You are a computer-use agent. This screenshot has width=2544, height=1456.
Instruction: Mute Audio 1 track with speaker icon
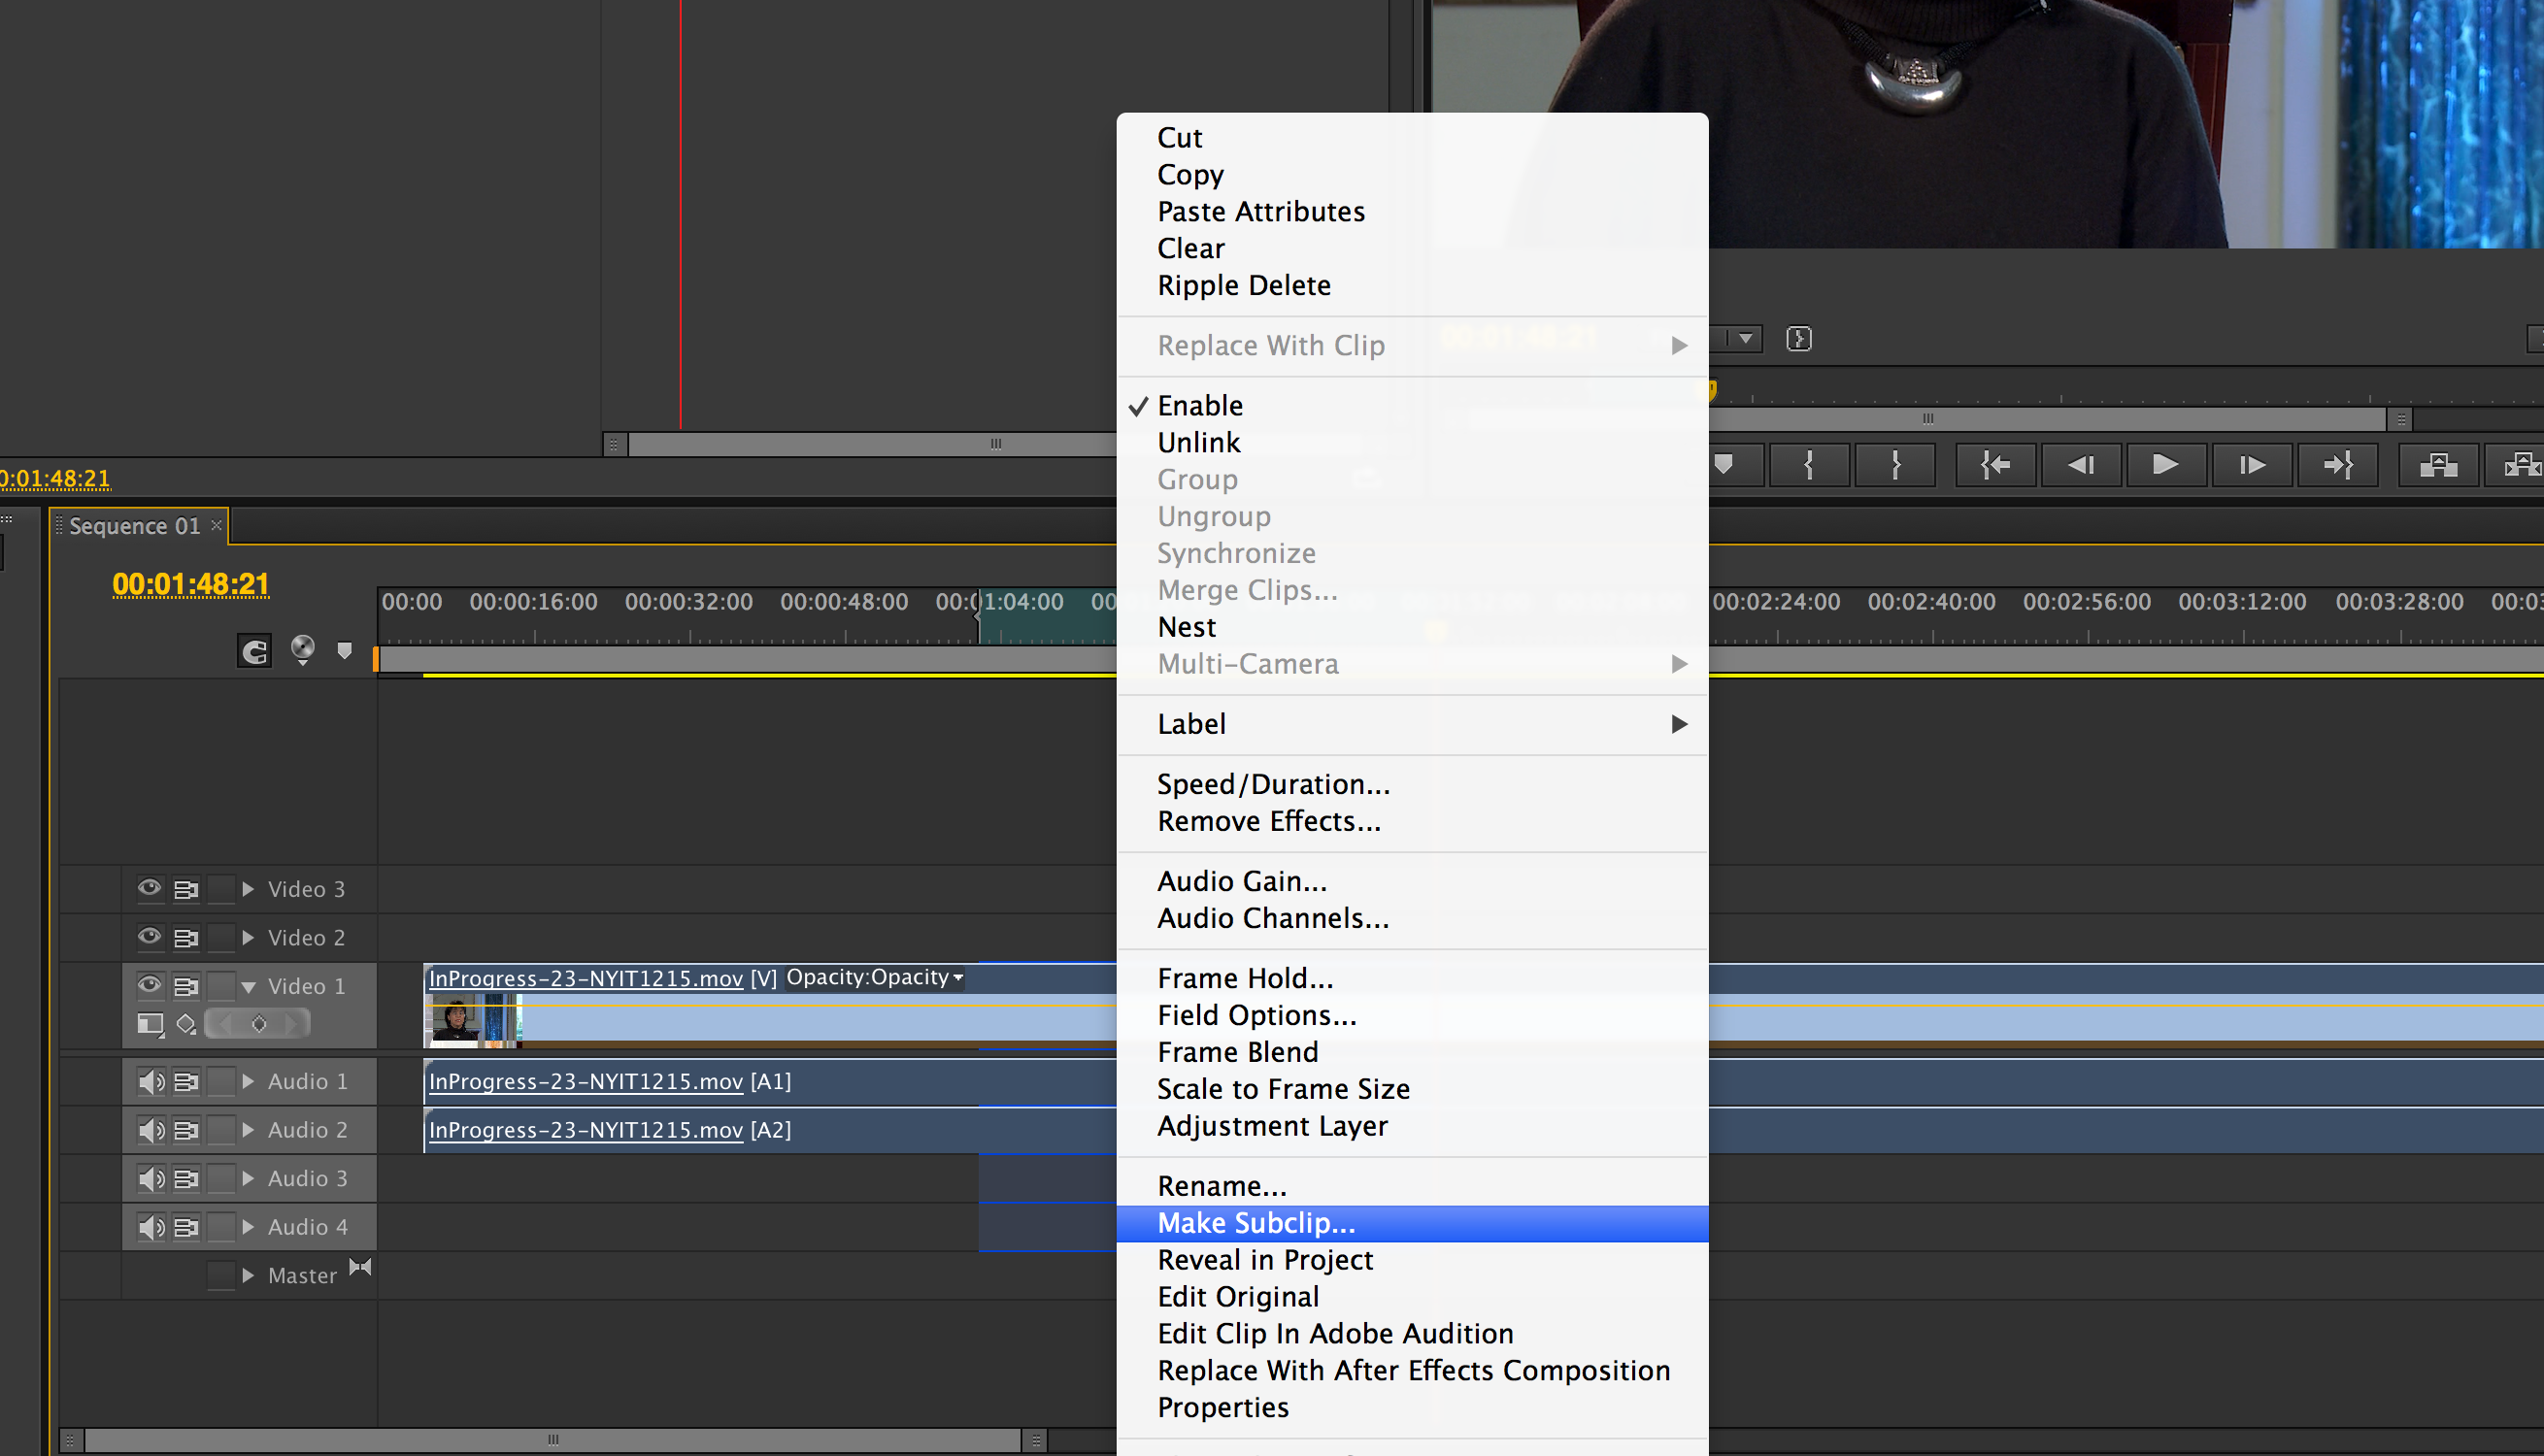pos(150,1081)
